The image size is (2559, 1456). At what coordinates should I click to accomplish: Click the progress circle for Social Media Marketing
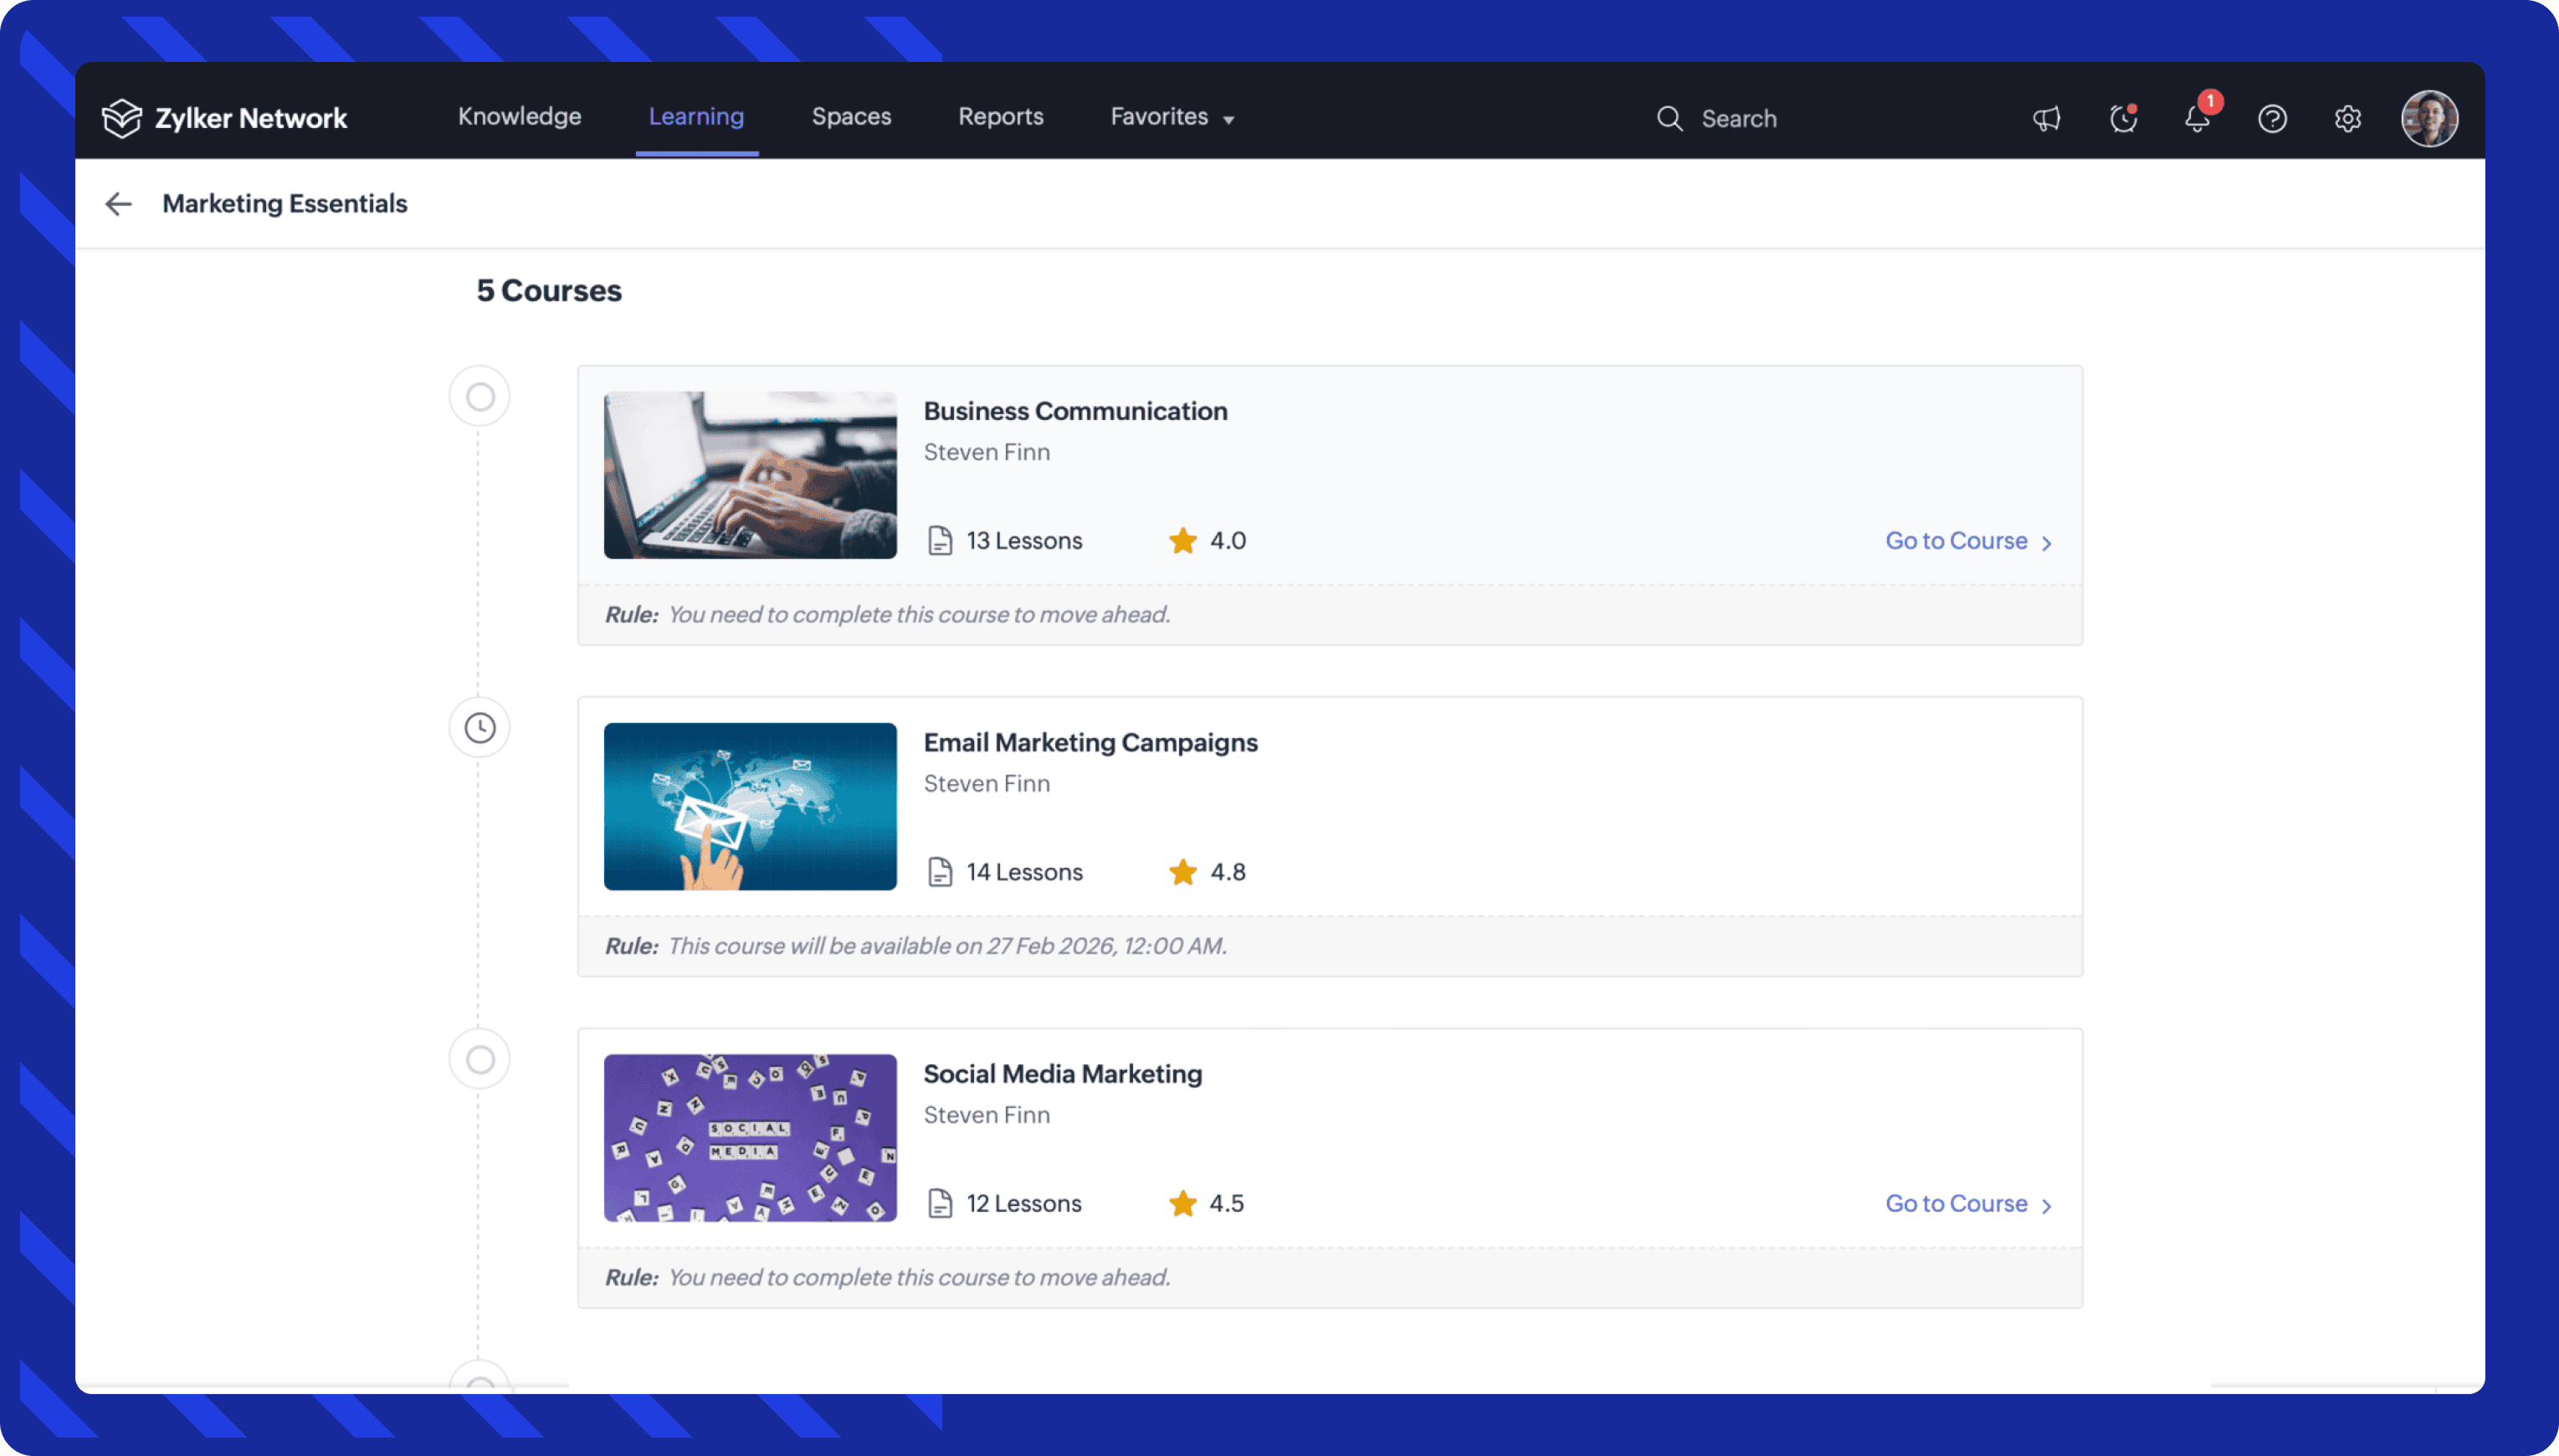click(480, 1059)
